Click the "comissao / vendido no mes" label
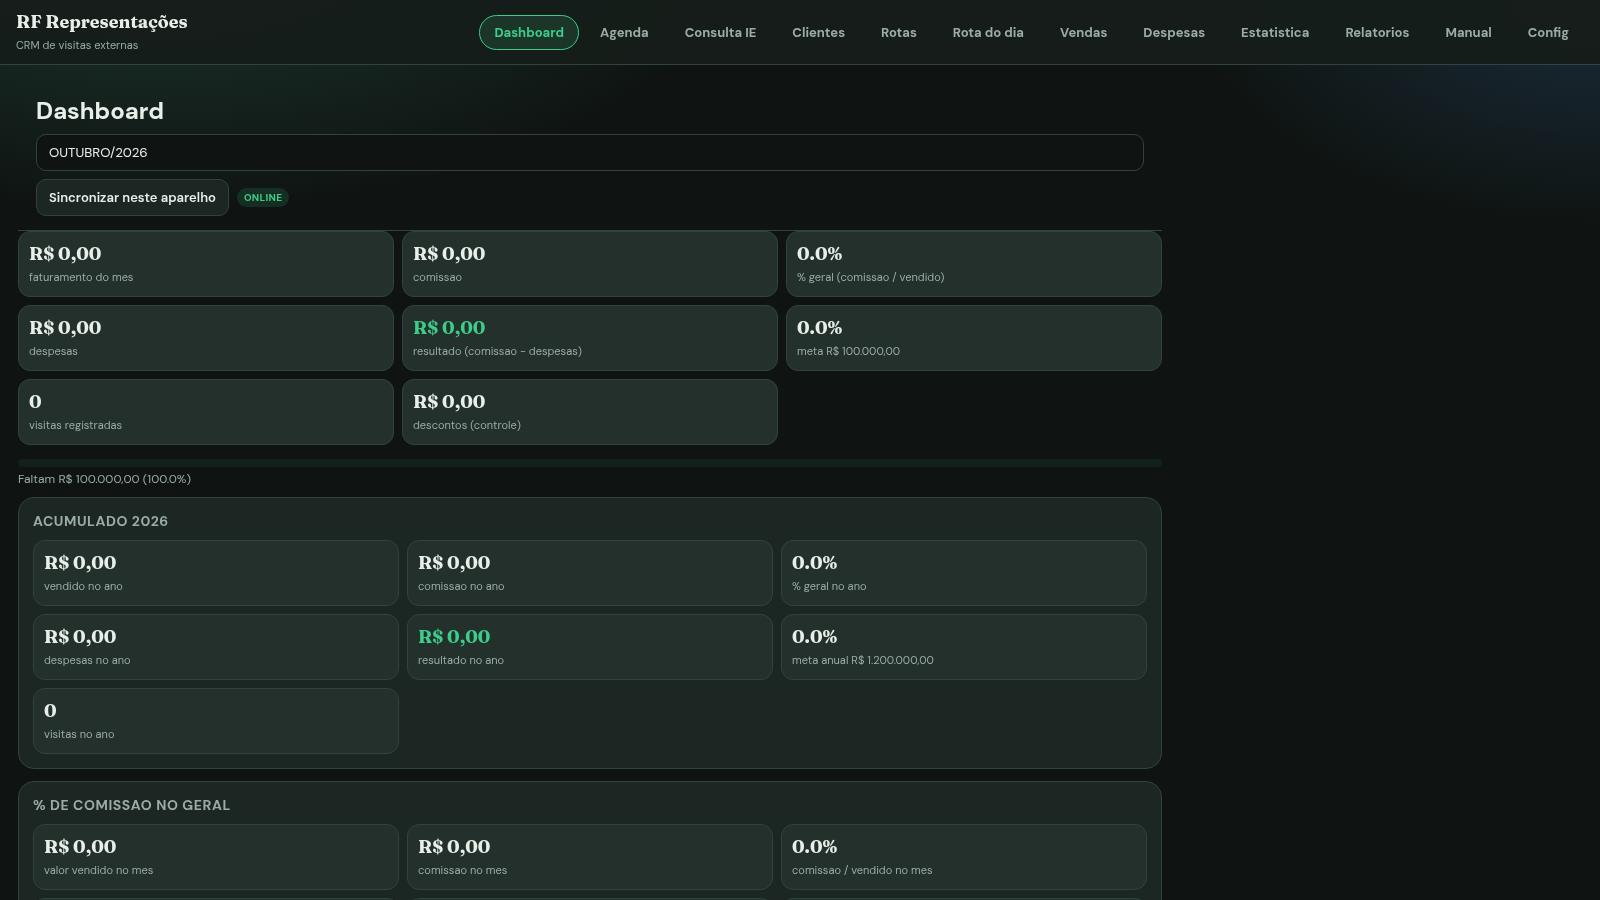Screen dimensions: 1600x900 862,871
